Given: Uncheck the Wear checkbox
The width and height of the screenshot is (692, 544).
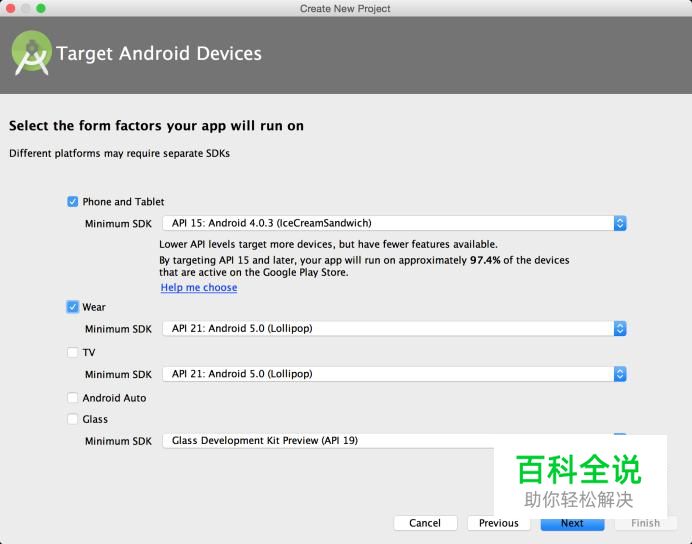Looking at the screenshot, I should click(x=72, y=307).
